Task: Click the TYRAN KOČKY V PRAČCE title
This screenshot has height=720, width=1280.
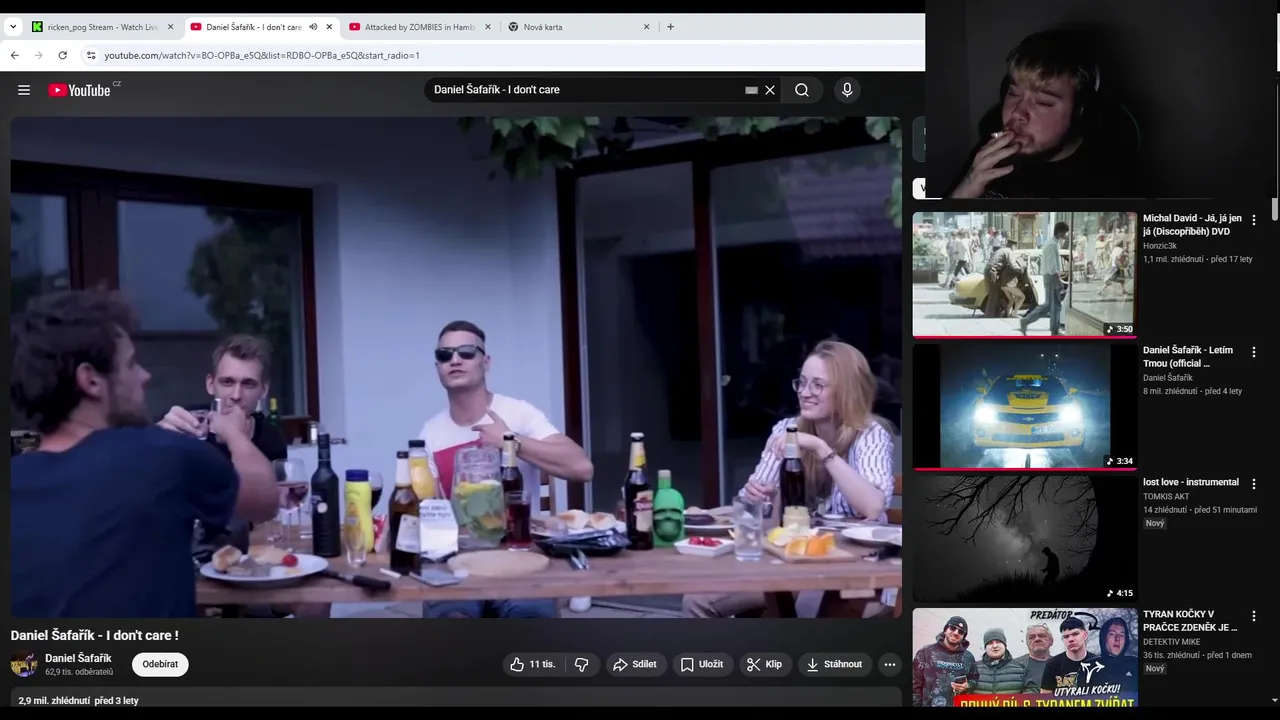Action: point(1190,621)
